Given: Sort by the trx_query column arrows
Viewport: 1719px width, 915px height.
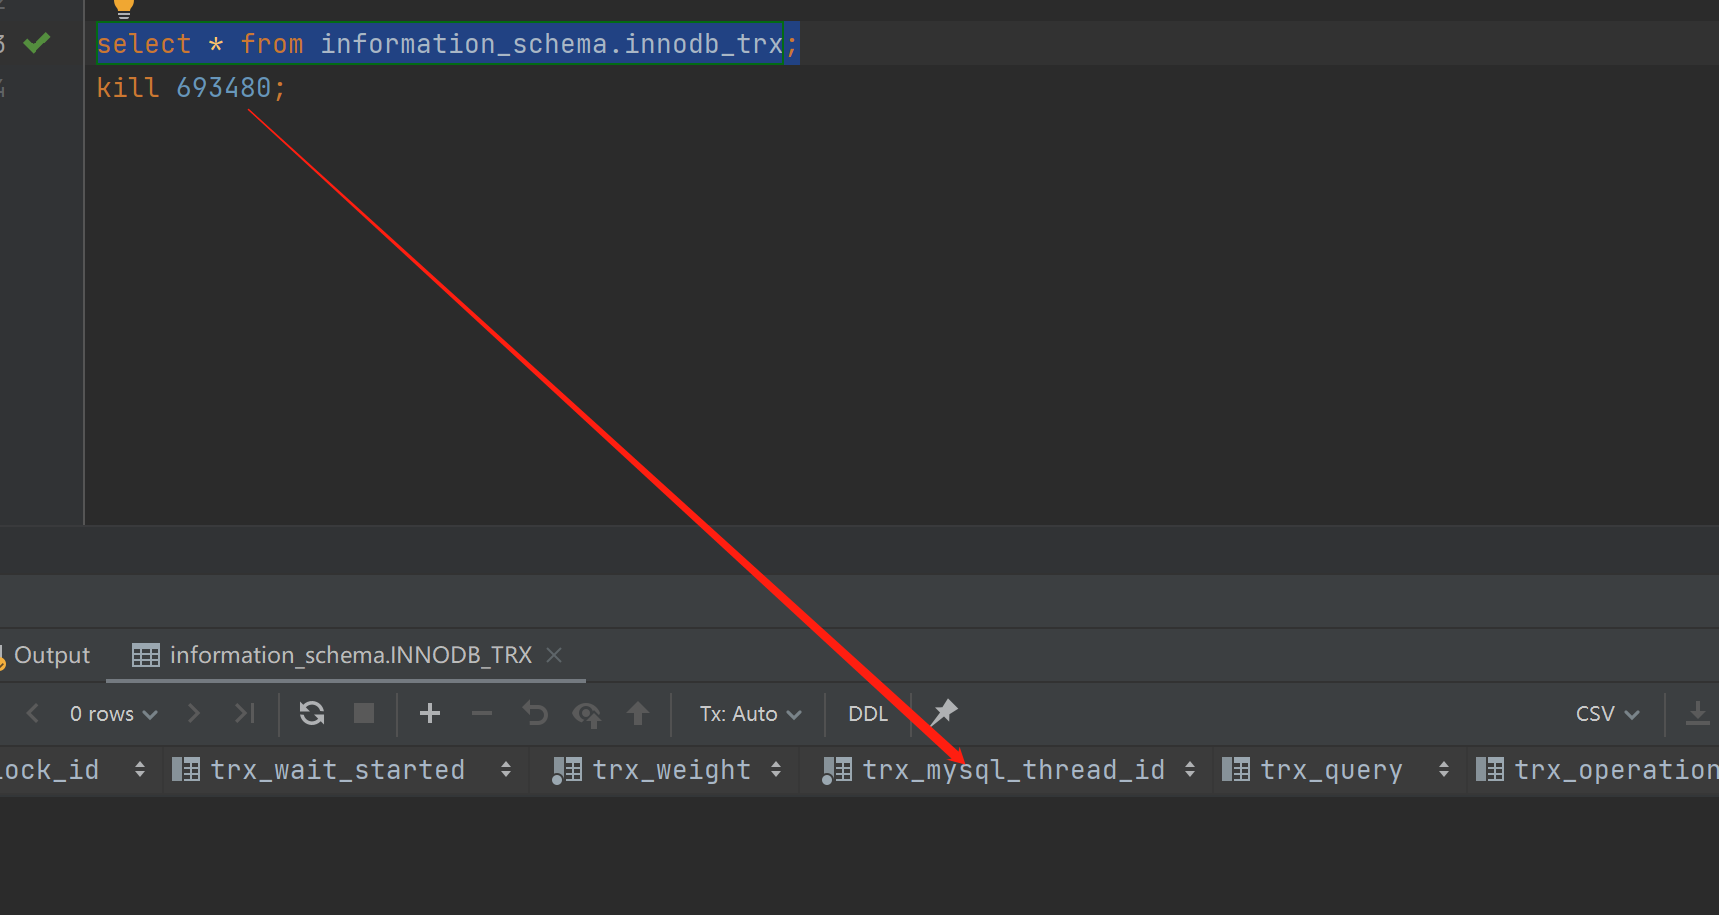Looking at the screenshot, I should tap(1444, 770).
